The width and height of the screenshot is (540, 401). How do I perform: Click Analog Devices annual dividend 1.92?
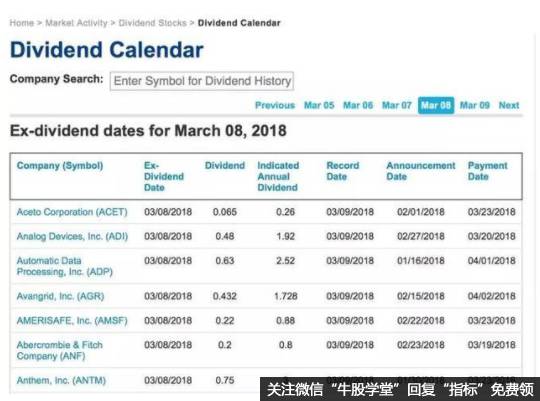coord(285,236)
